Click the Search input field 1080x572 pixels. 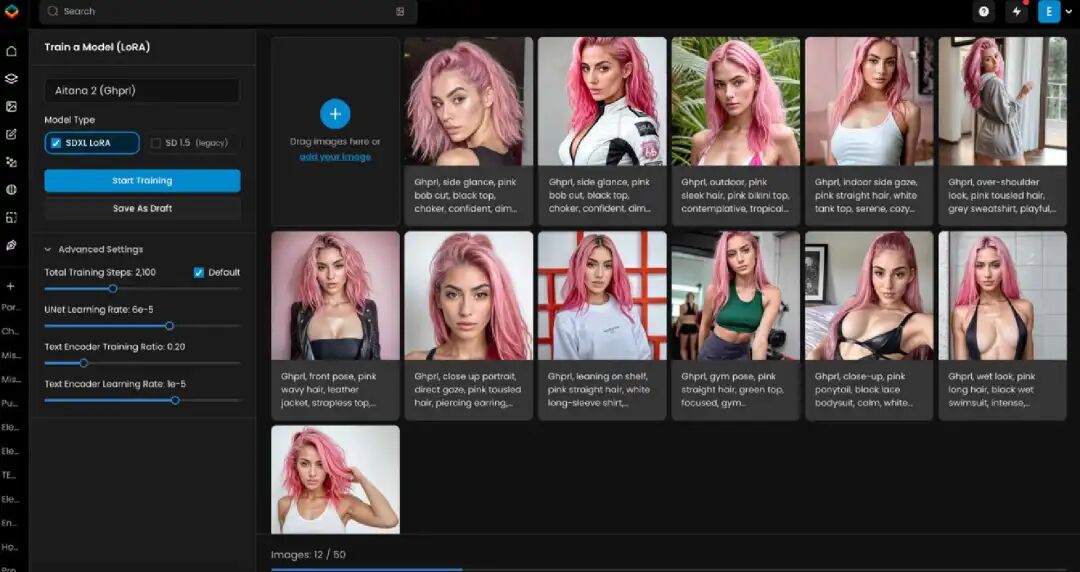tap(228, 12)
